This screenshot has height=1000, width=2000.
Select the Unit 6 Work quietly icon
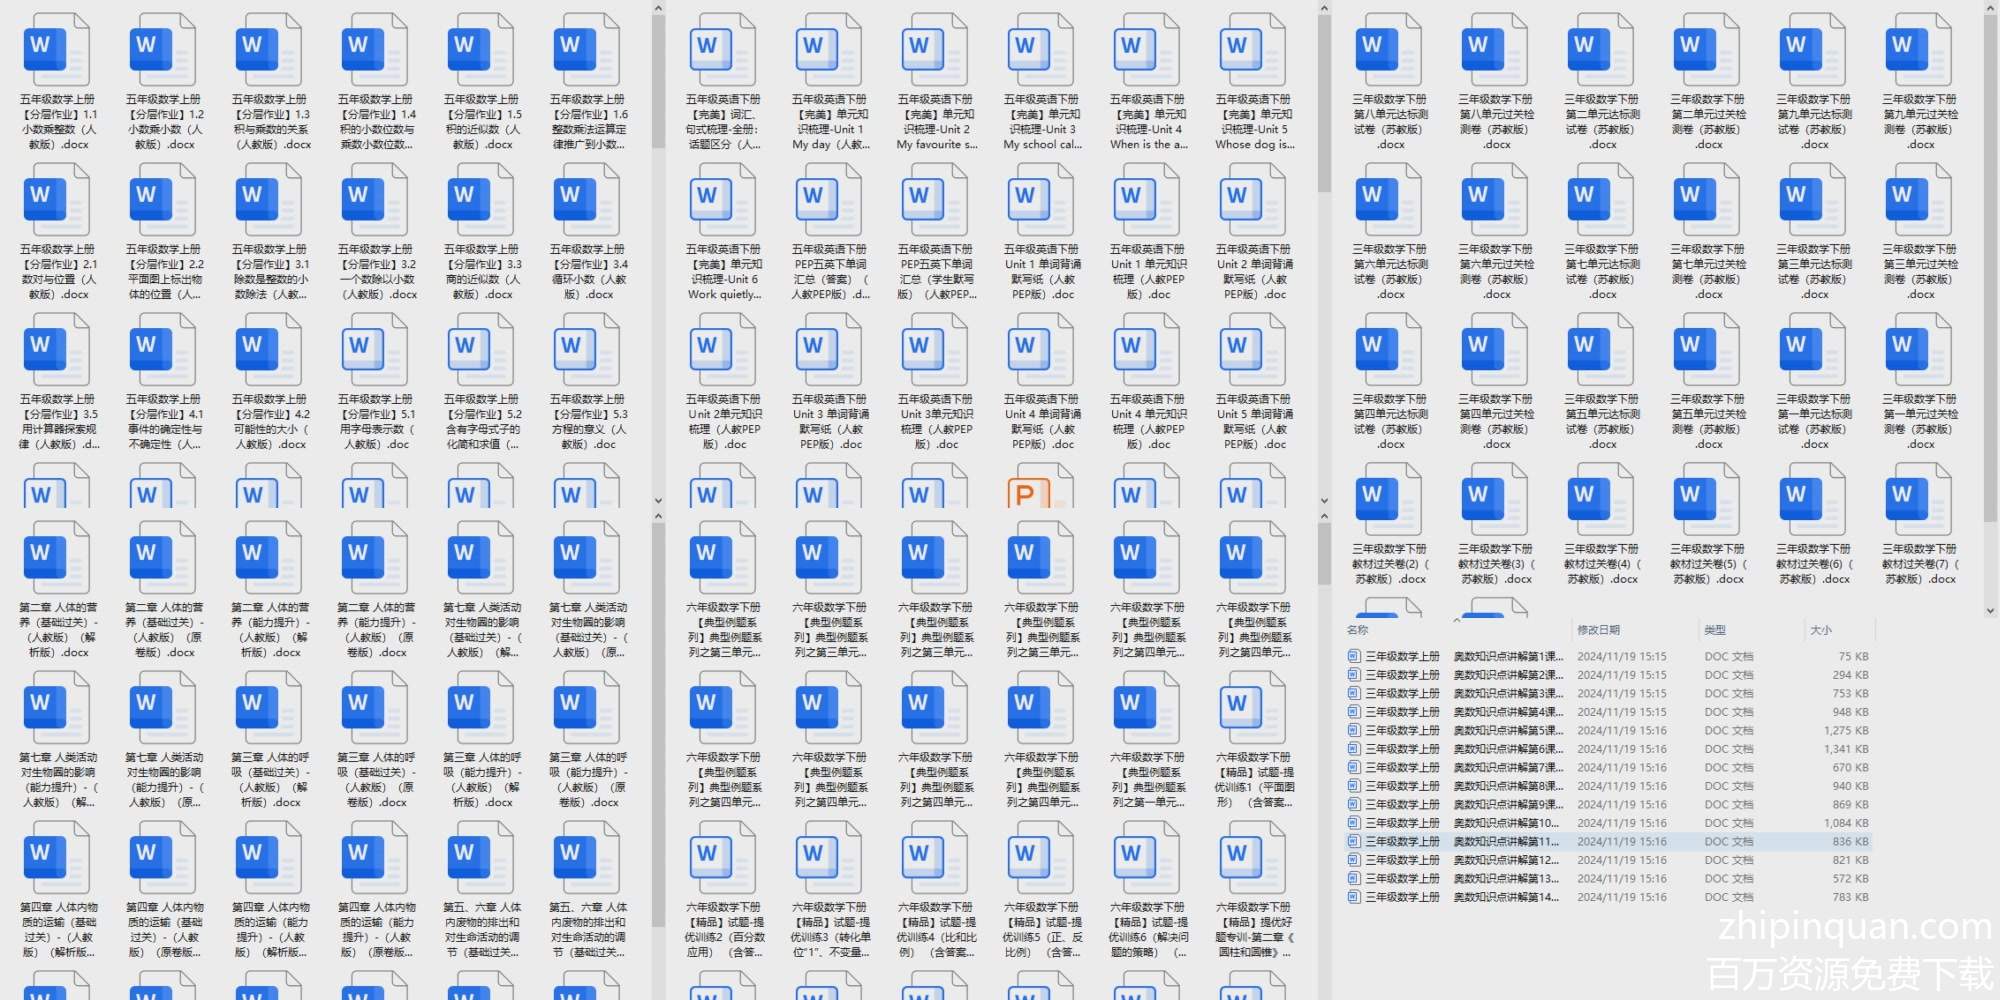[x=723, y=199]
